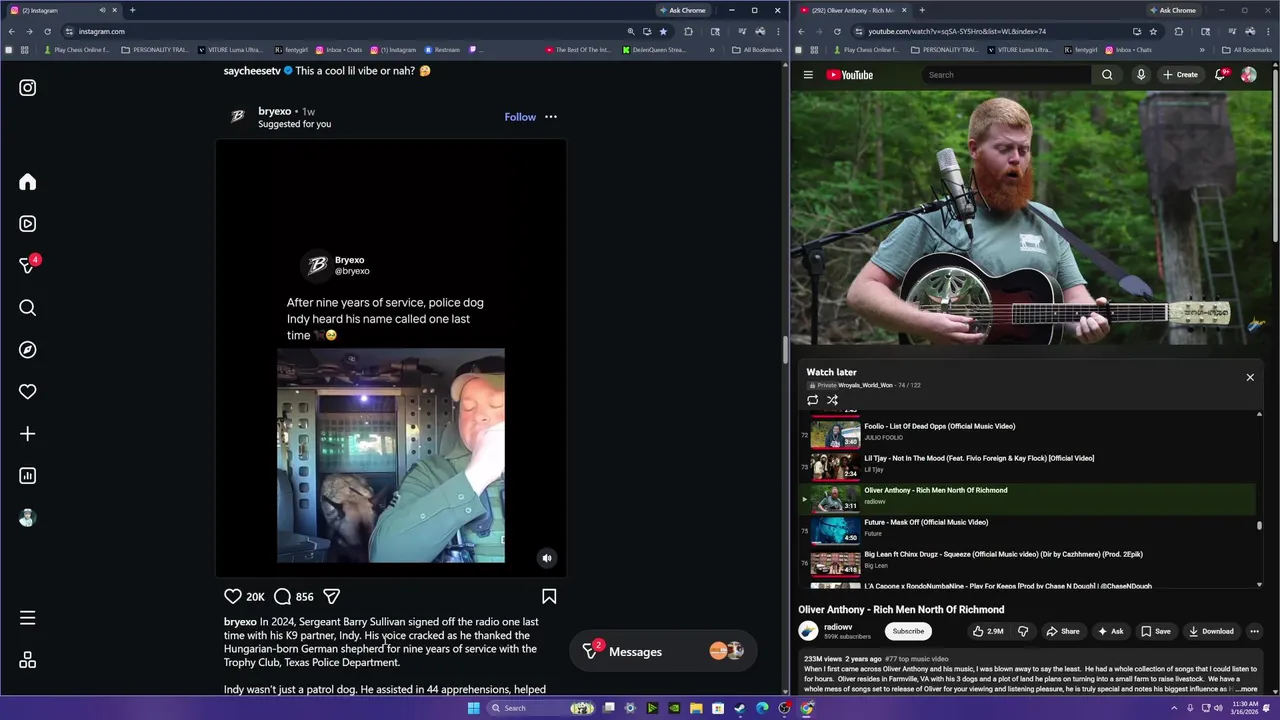Image resolution: width=1280 pixels, height=720 pixels.
Task: Go to YouTube home via logo
Action: coord(850,75)
